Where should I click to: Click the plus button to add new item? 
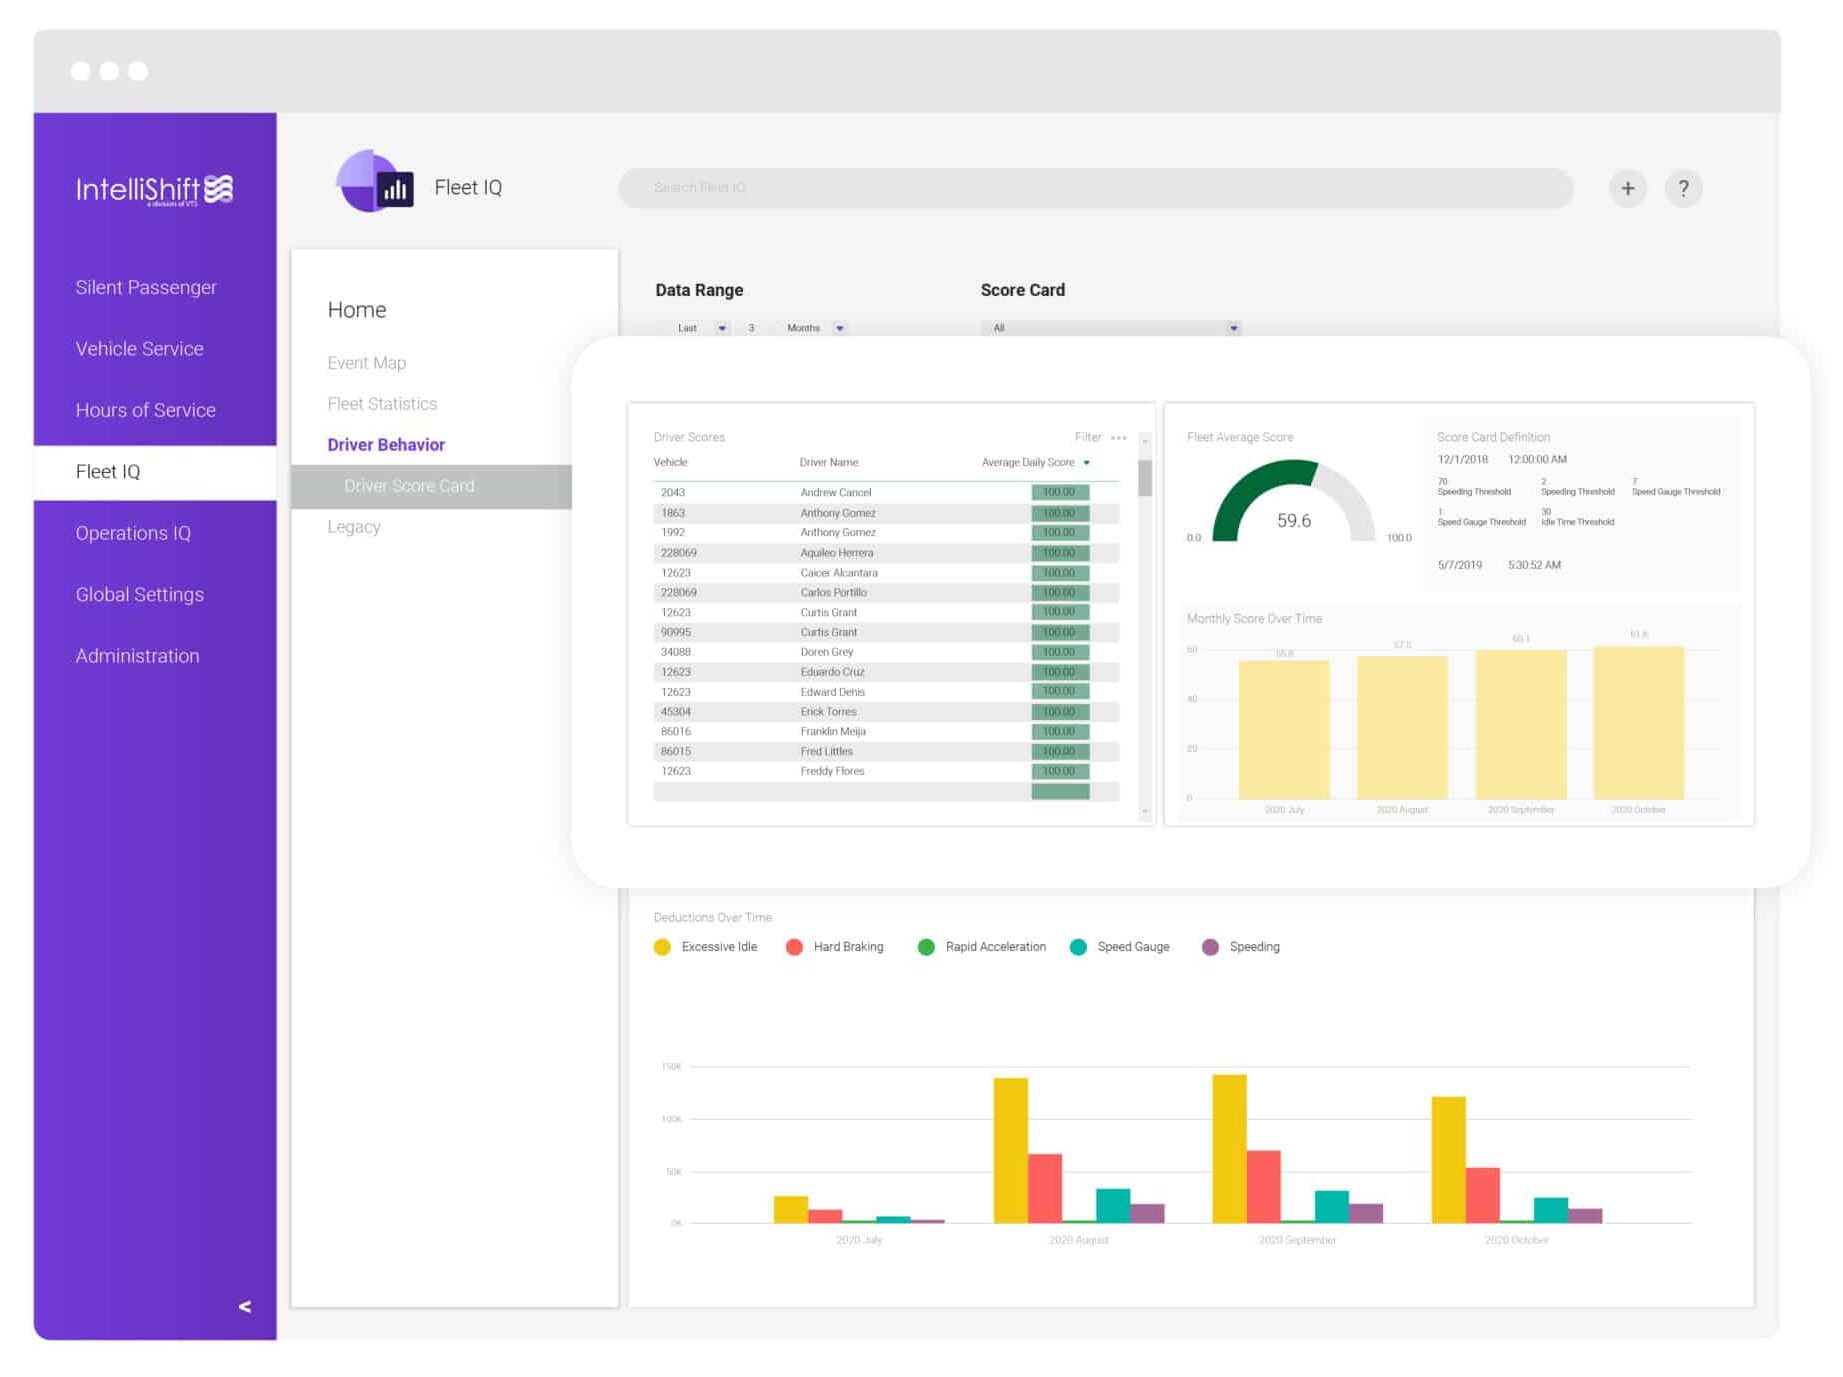point(1628,187)
